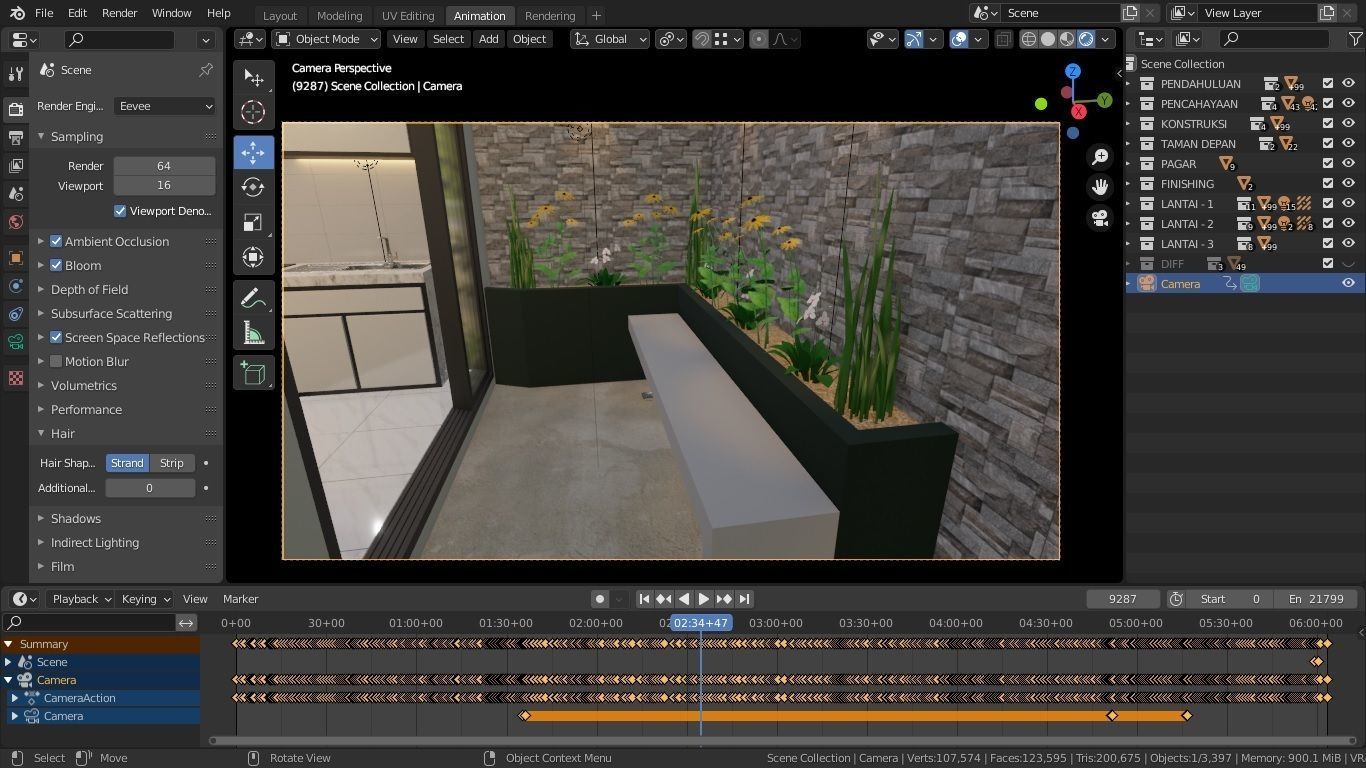Select the Scale tool
The width and height of the screenshot is (1366, 768).
coord(253,222)
